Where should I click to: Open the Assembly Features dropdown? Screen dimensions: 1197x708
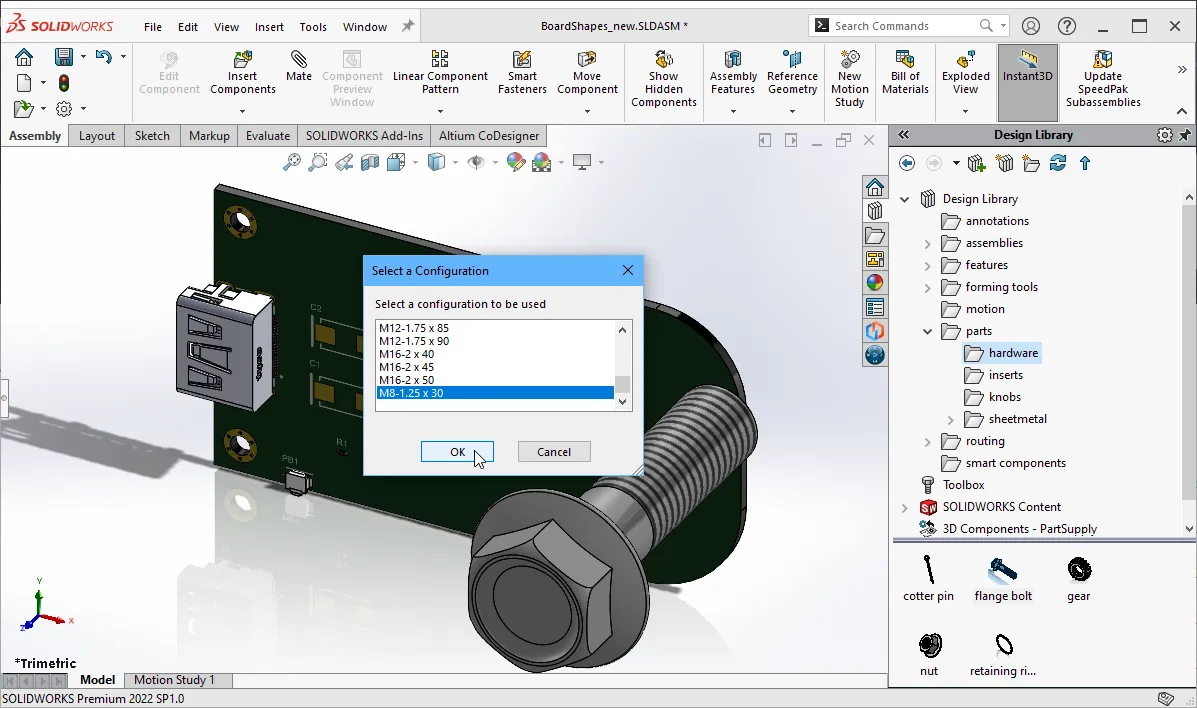pyautogui.click(x=733, y=111)
